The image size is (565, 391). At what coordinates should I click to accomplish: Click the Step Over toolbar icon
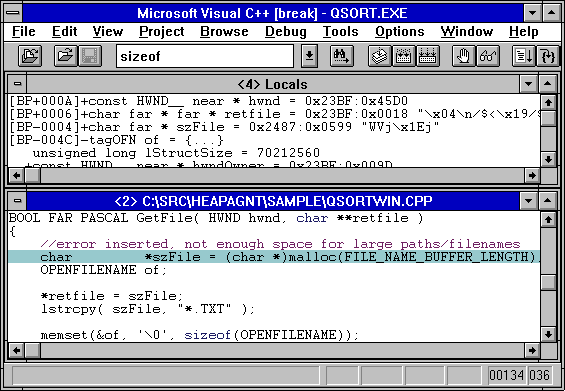pos(524,56)
